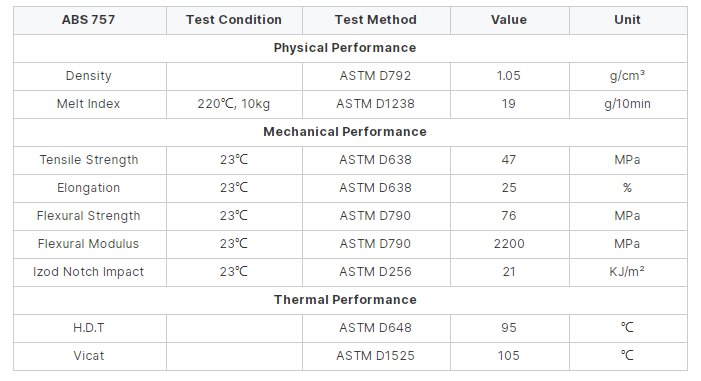Click the H.D.T row label

89,328
